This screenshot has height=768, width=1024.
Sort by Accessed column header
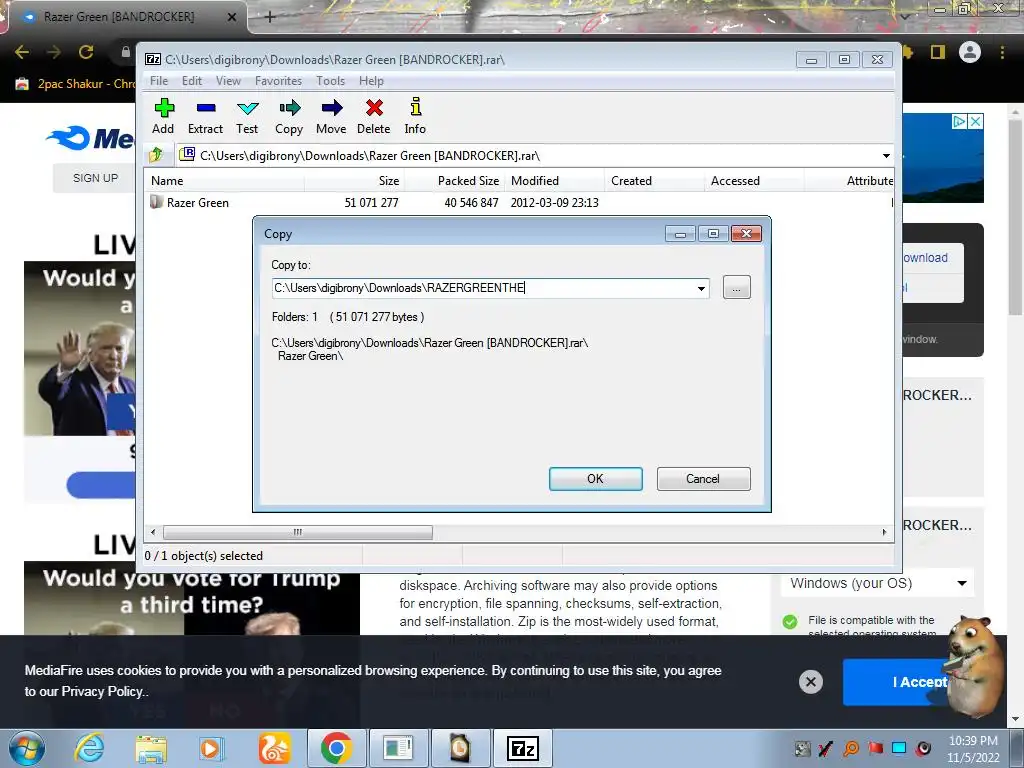click(754, 181)
